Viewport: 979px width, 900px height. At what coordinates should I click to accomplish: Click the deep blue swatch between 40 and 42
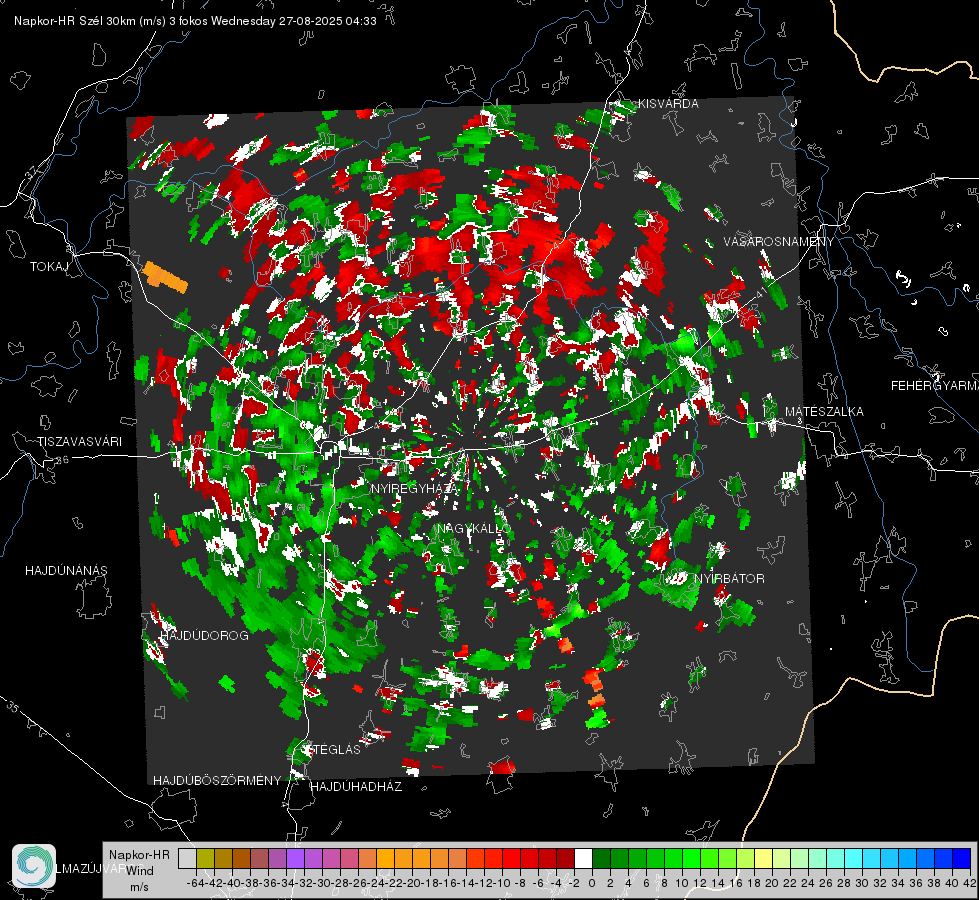(961, 858)
